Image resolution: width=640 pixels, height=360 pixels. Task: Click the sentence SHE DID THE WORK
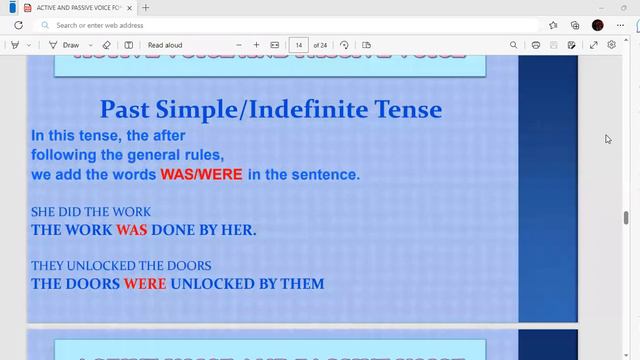pos(91,212)
